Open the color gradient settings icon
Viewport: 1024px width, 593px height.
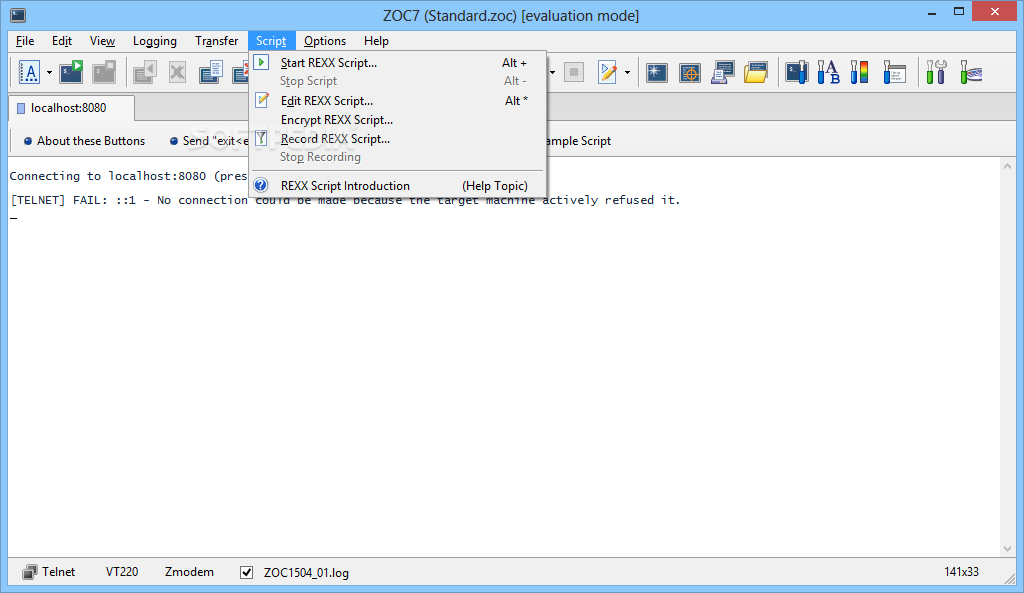[859, 72]
